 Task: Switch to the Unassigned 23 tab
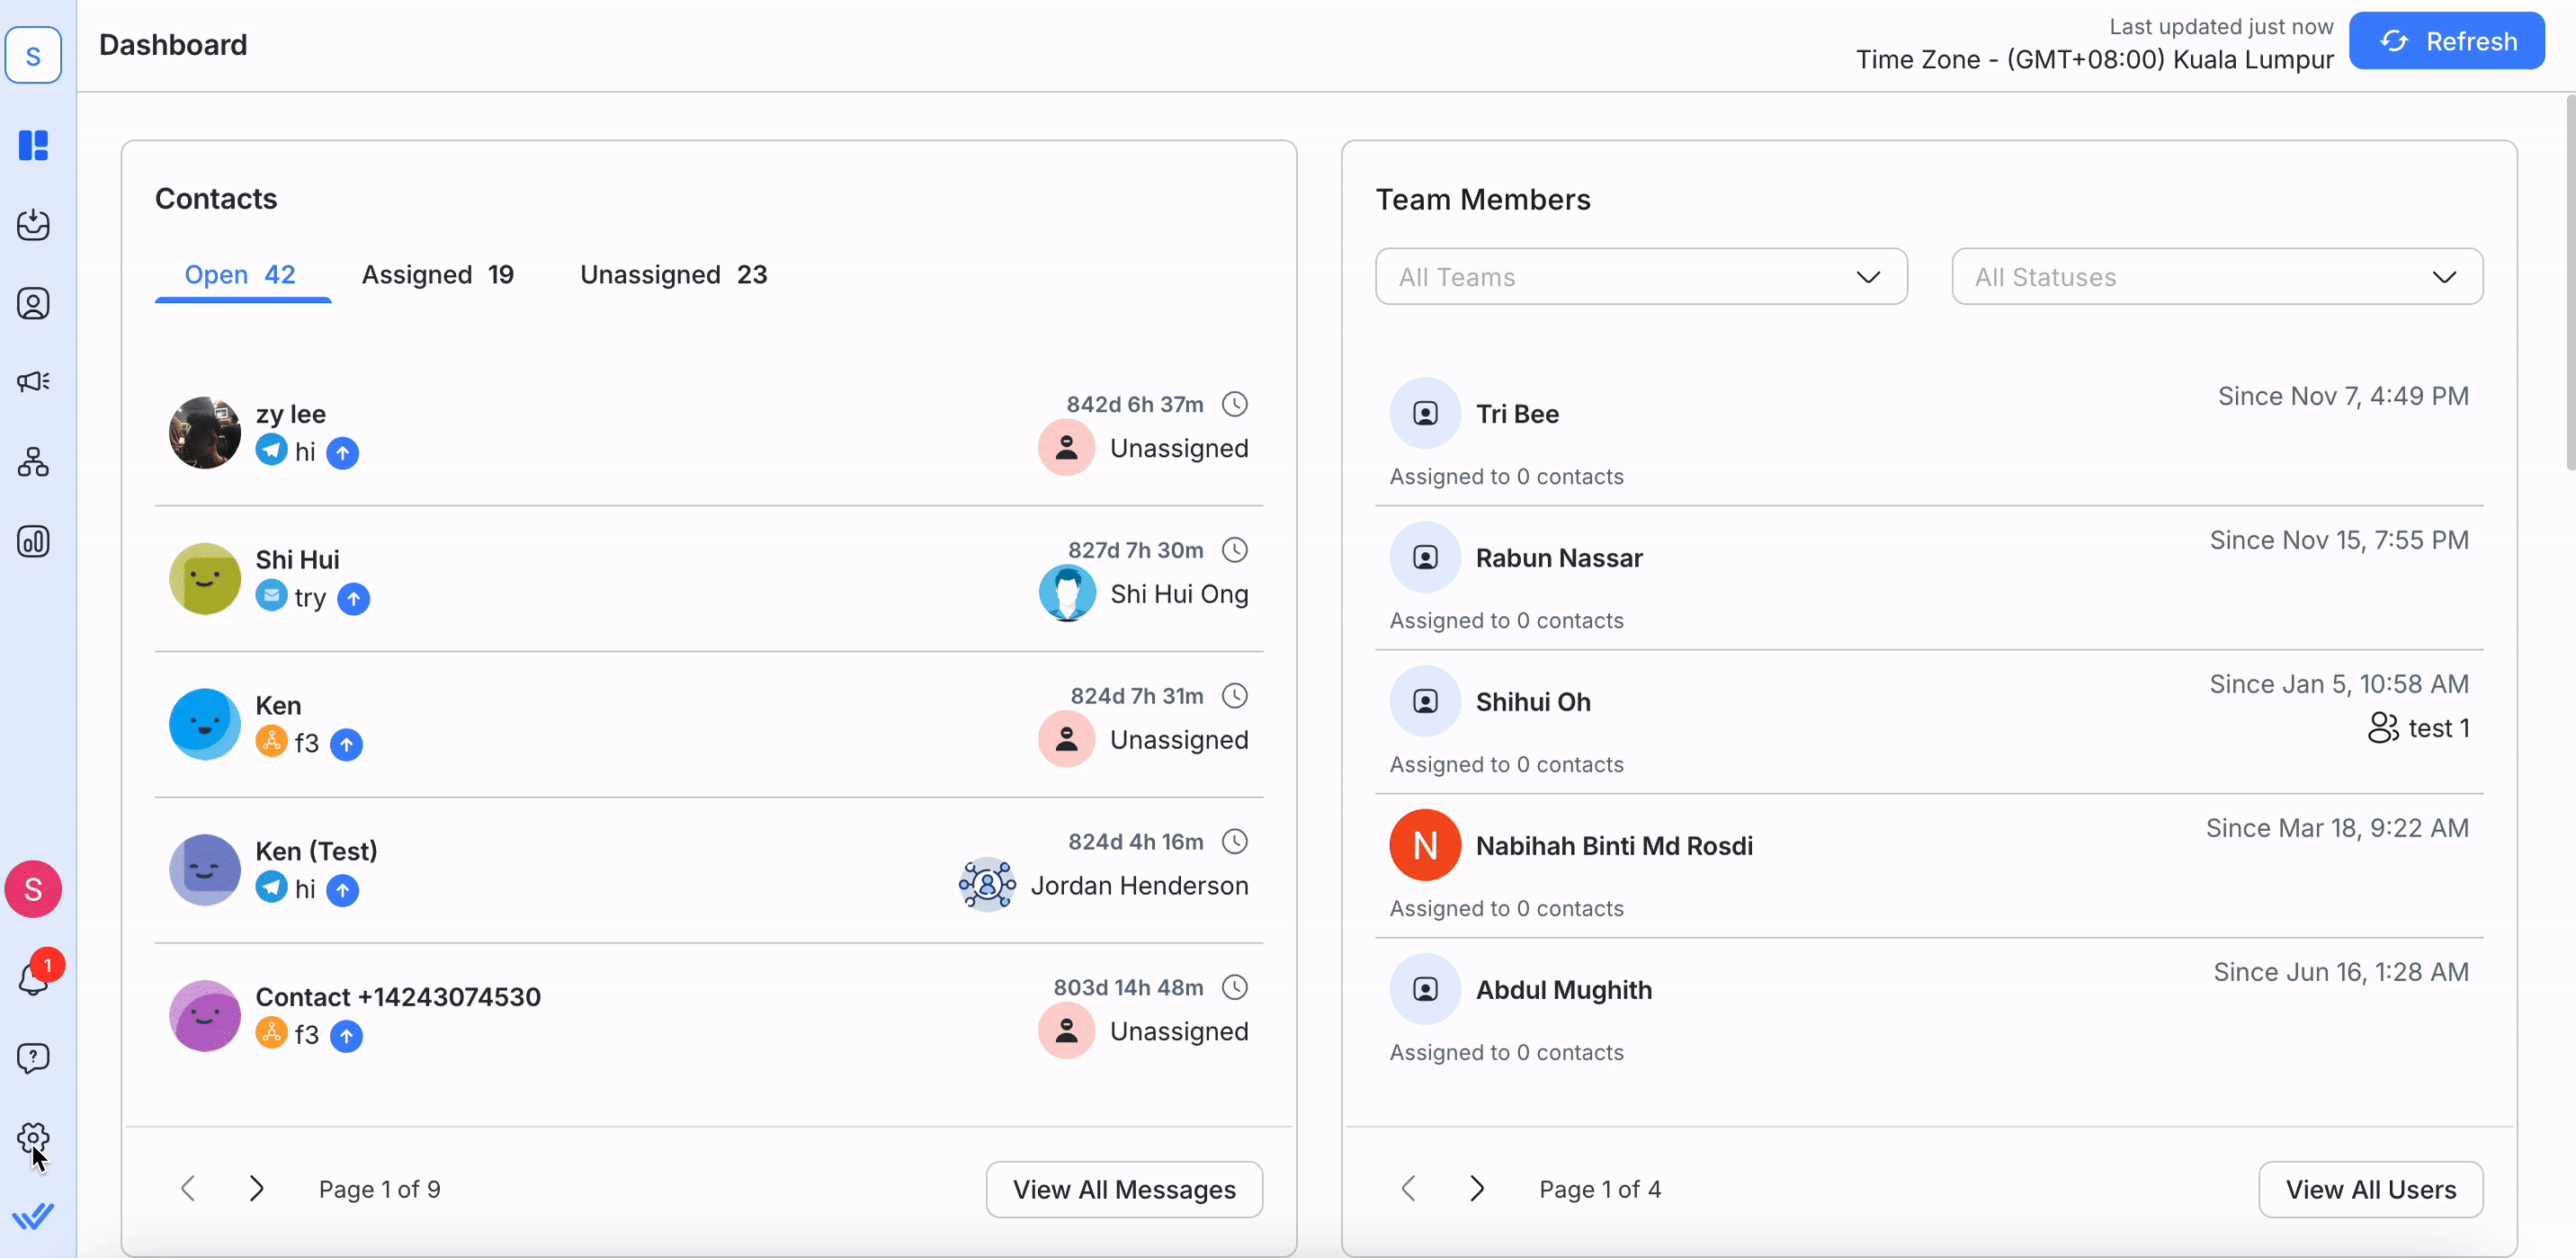click(673, 274)
